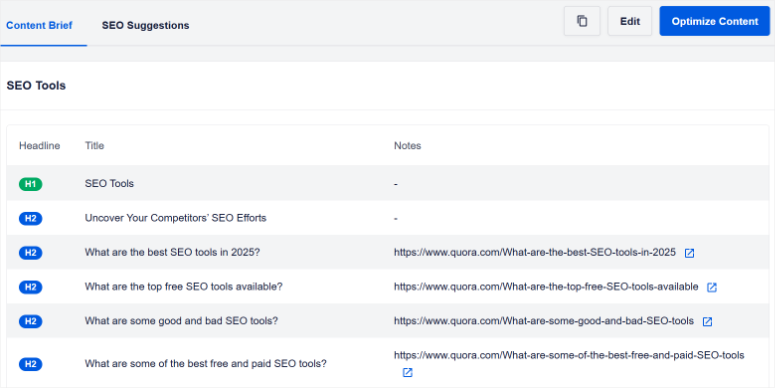Click the dash note in Uncover Your Competitors row
Screen dimensions: 775x388
[x=395, y=218]
